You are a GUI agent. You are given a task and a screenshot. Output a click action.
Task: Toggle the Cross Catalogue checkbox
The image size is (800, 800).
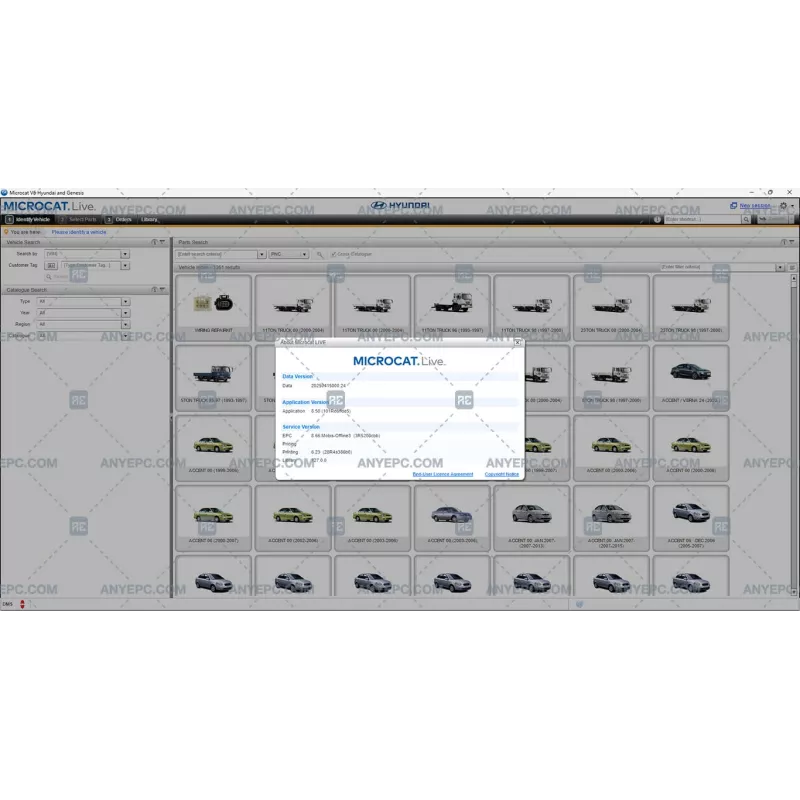click(334, 255)
